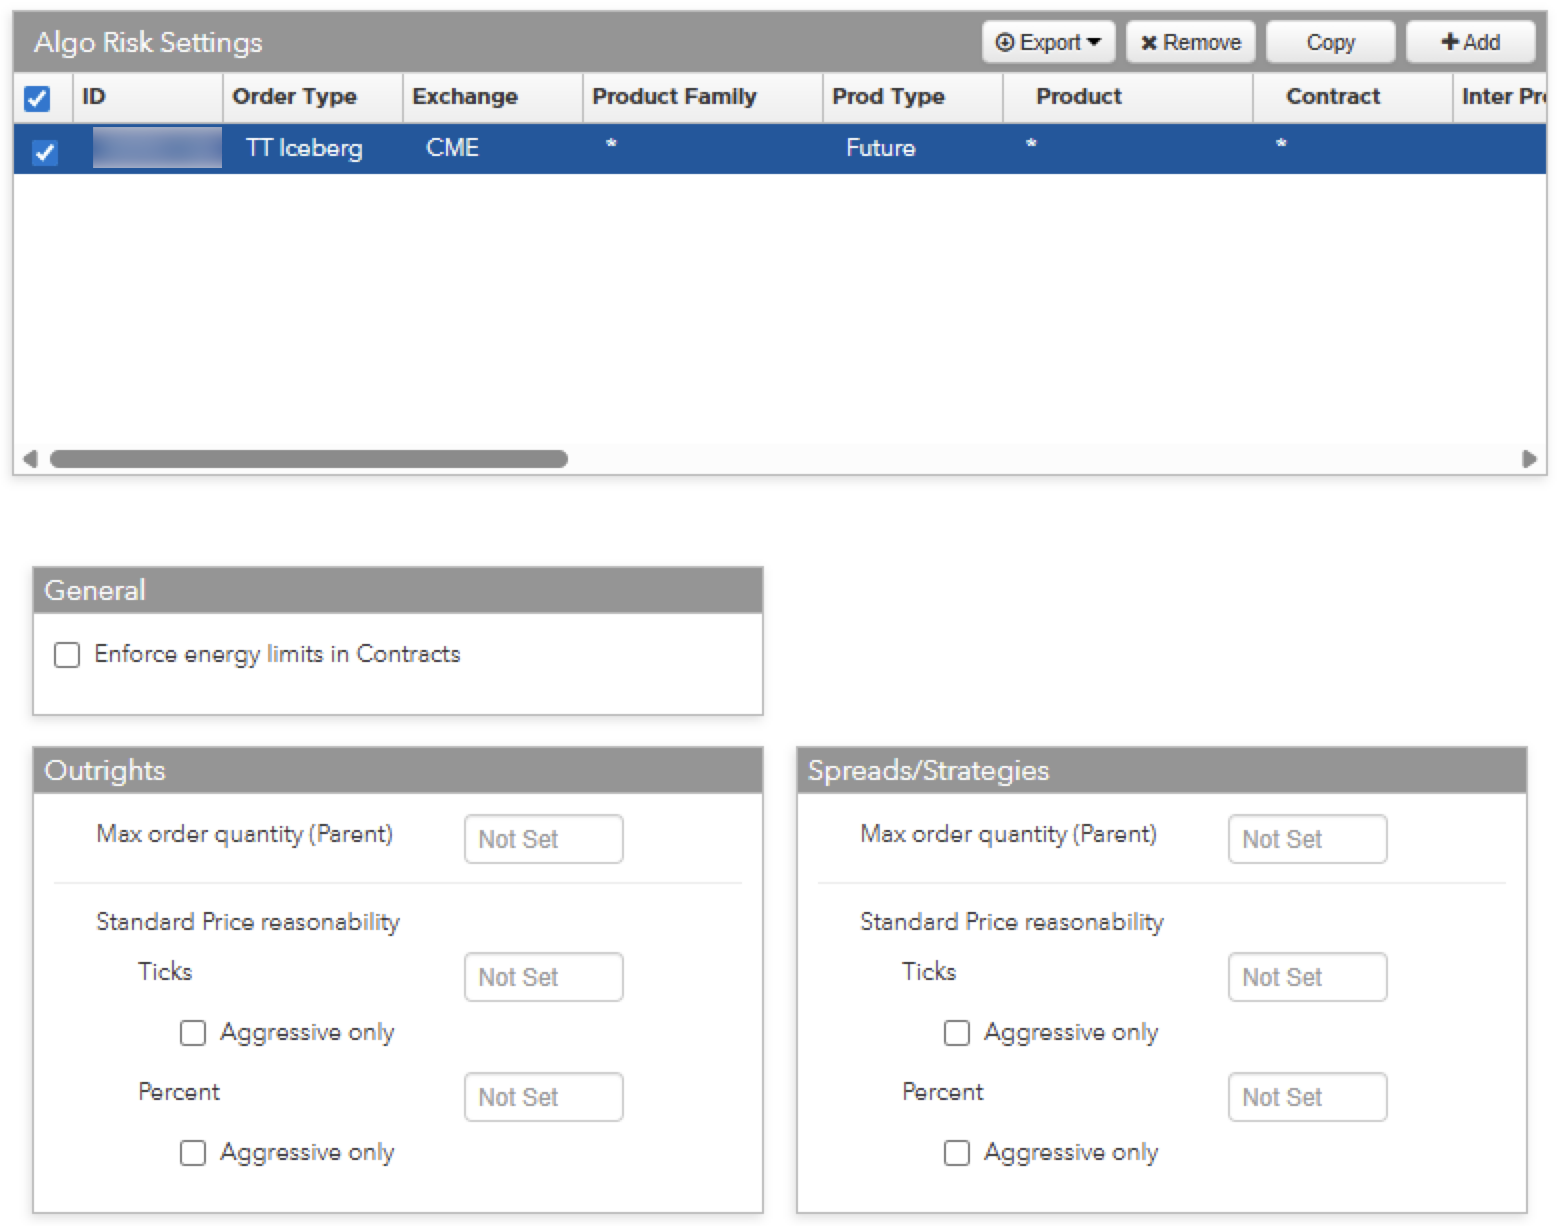Uncheck the TT Iceberg row checkbox
Screen dimensions: 1558x1226
click(44, 152)
